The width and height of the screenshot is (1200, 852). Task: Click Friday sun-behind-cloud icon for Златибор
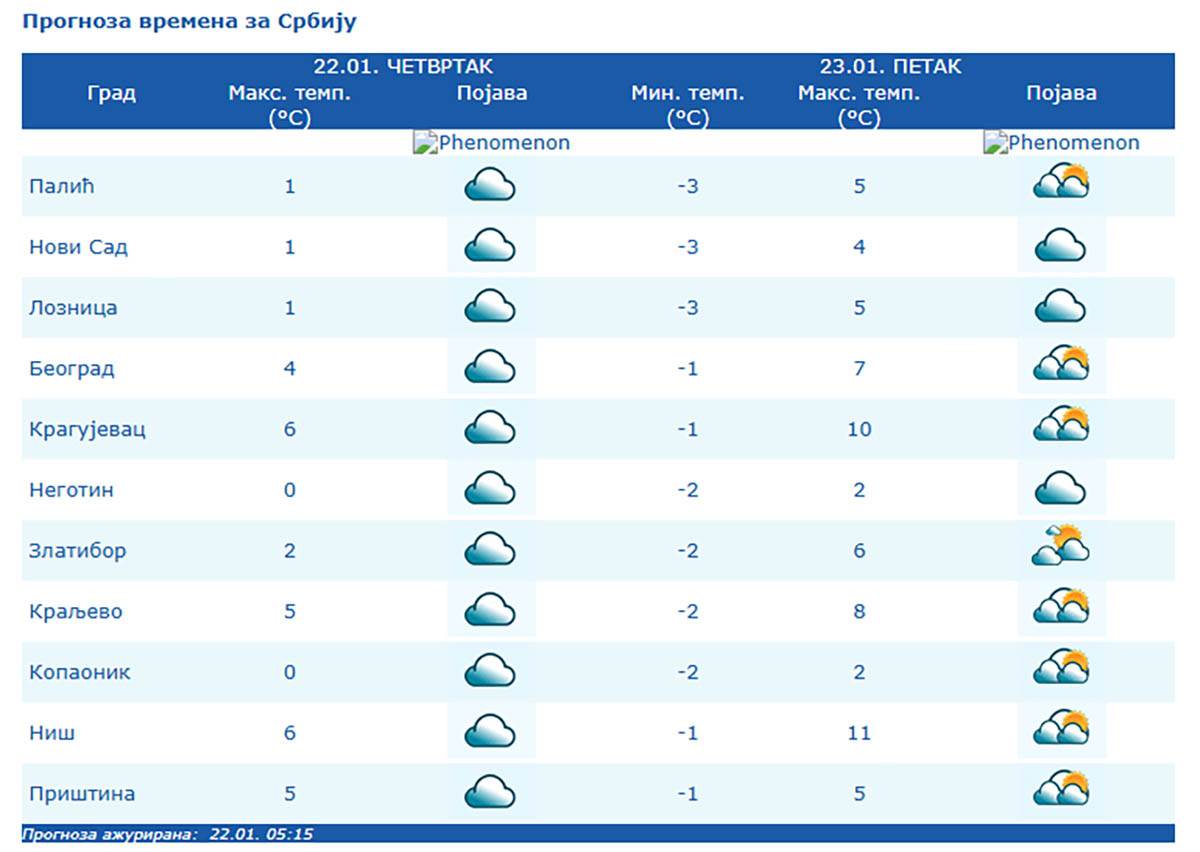(x=1060, y=546)
